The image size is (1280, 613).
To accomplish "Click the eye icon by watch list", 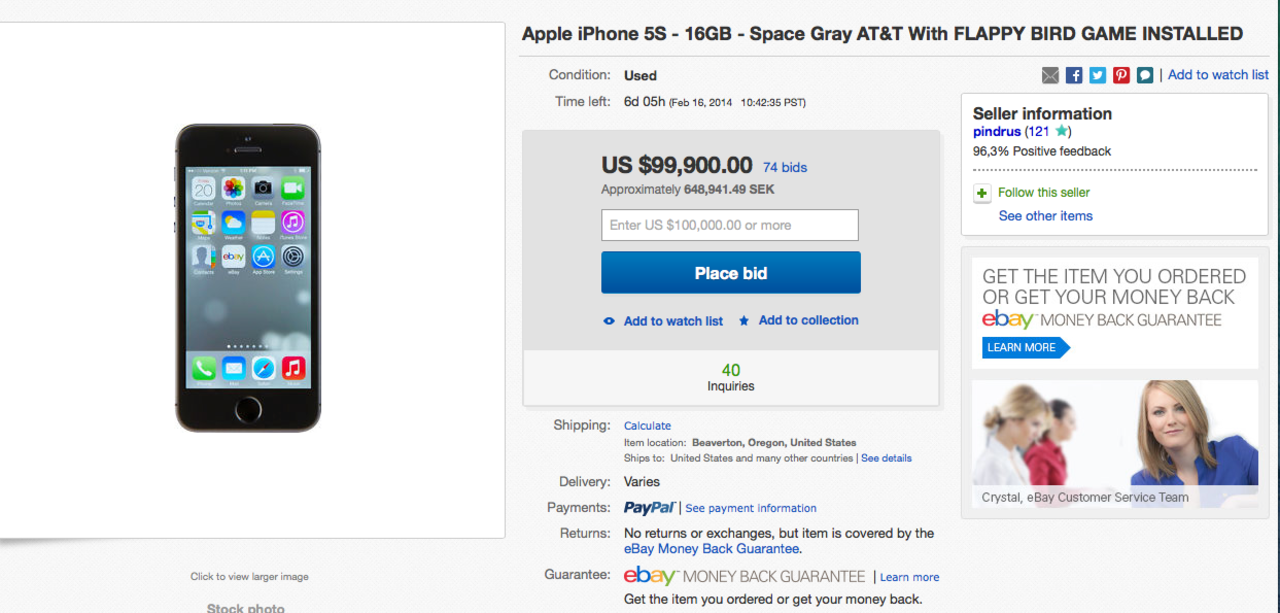I will click(609, 321).
